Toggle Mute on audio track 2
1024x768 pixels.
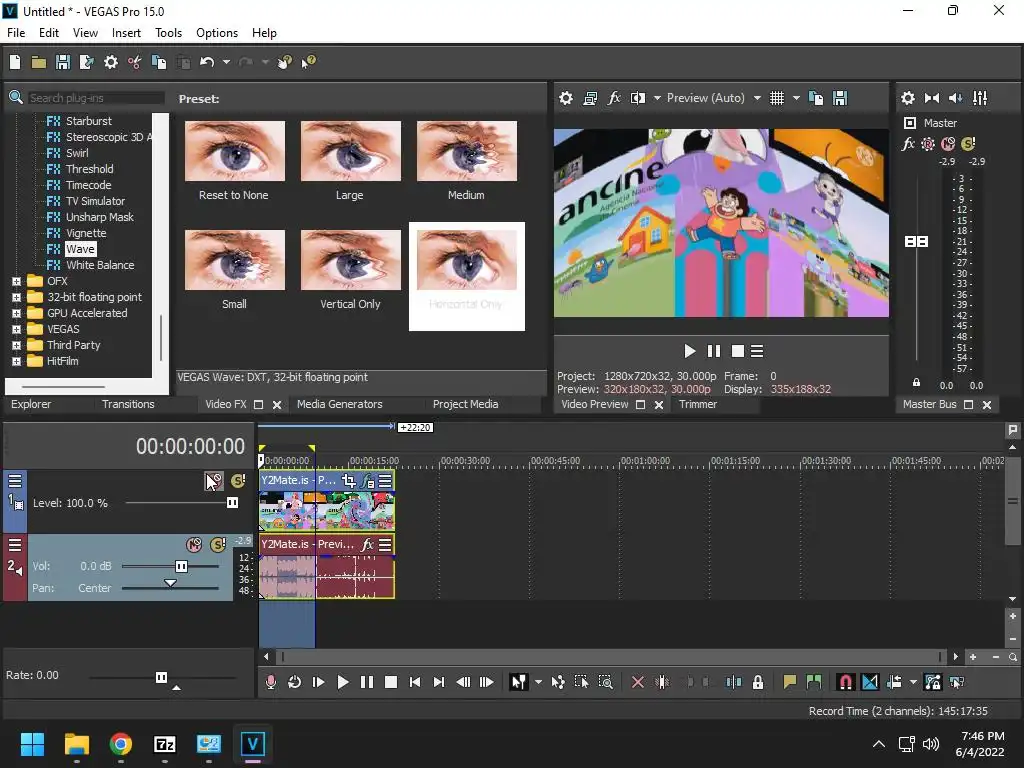194,544
